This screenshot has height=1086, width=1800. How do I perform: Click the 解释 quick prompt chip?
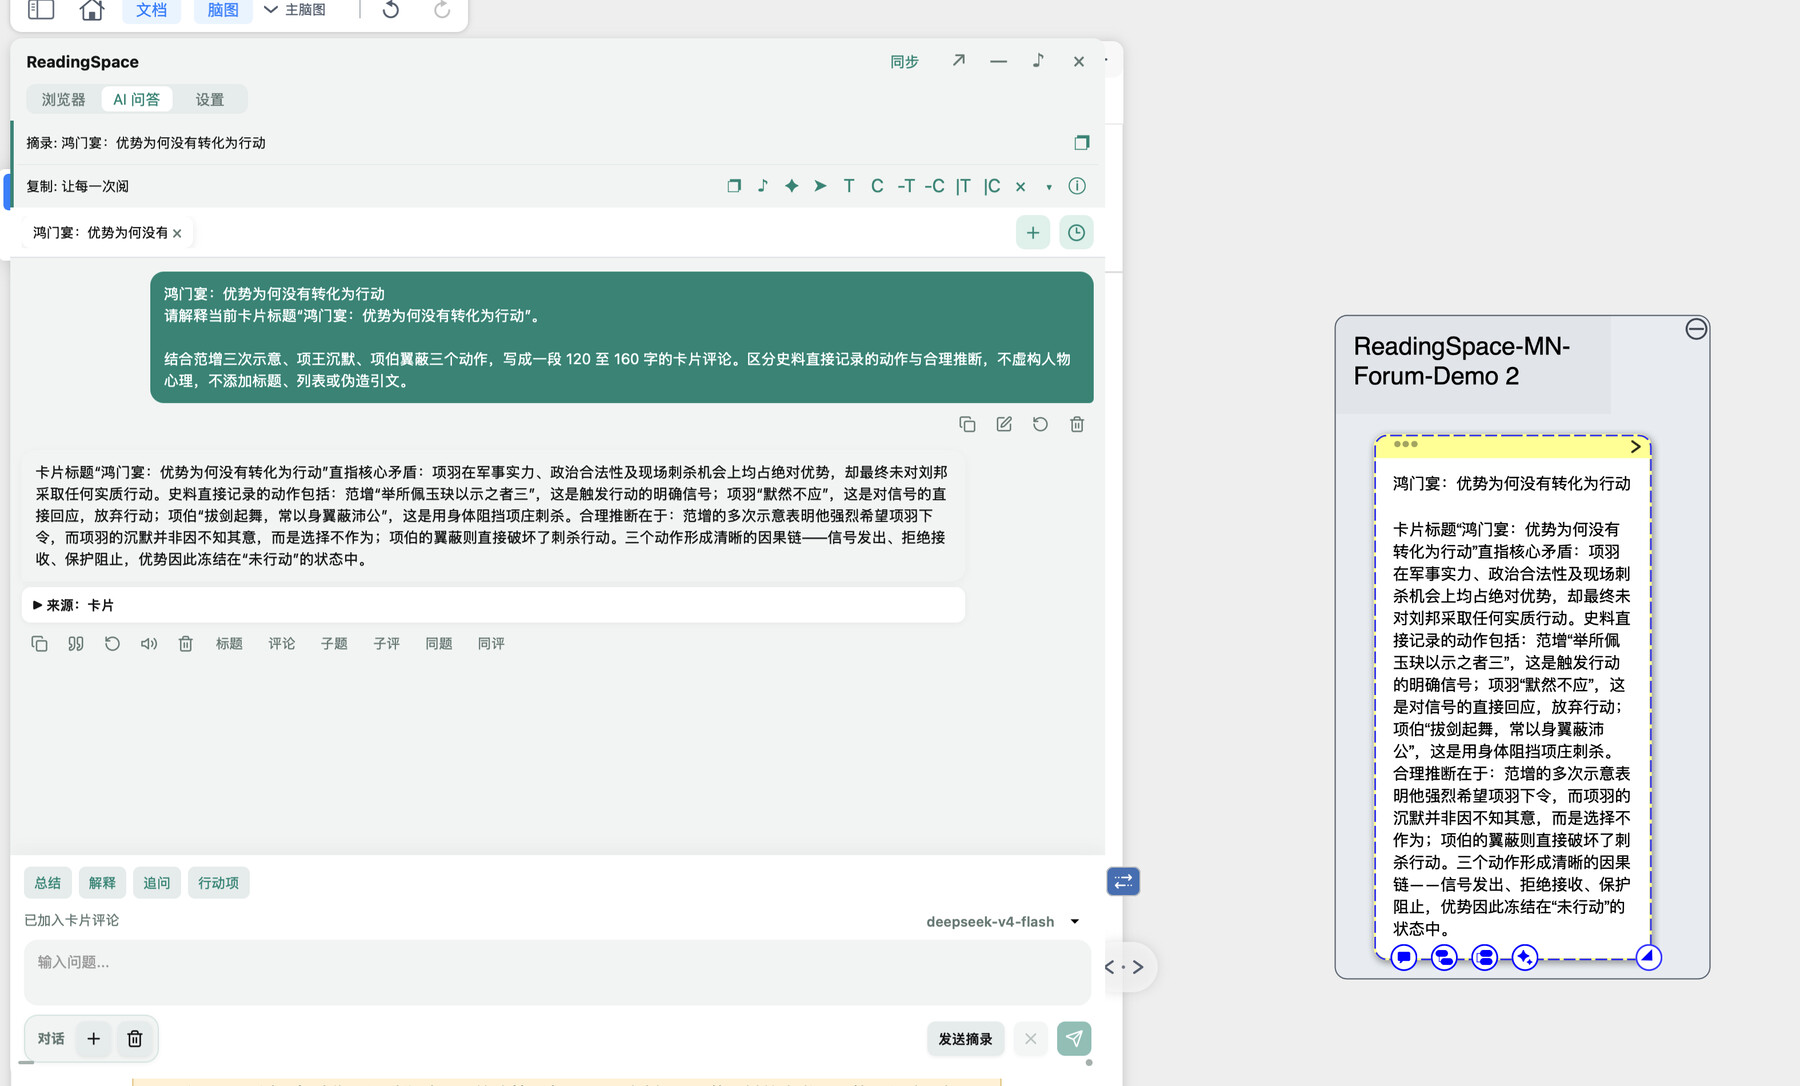point(102,883)
